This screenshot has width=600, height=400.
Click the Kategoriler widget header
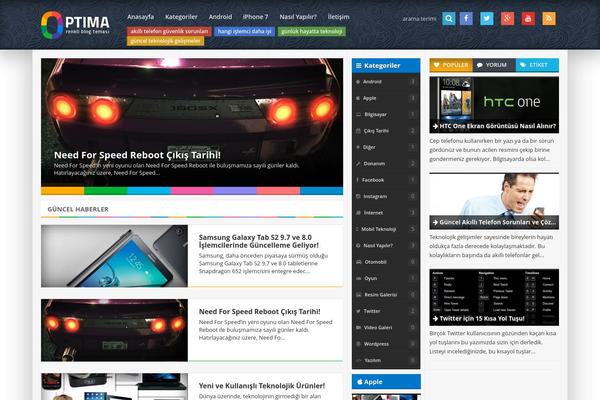386,65
